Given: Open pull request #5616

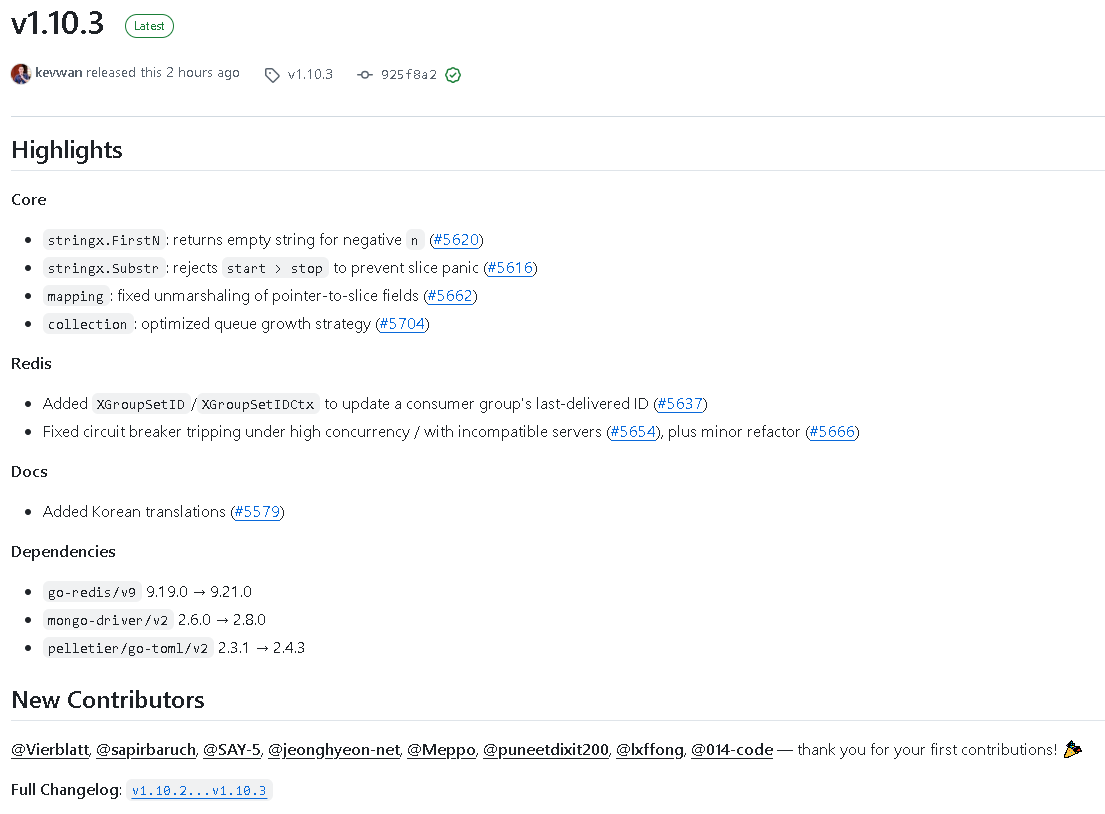Looking at the screenshot, I should pyautogui.click(x=510, y=268).
